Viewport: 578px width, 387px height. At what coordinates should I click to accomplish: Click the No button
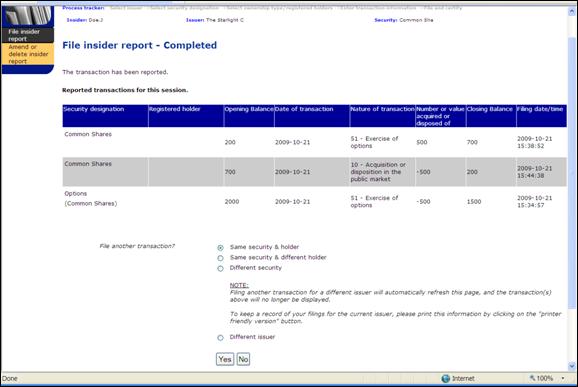click(243, 359)
